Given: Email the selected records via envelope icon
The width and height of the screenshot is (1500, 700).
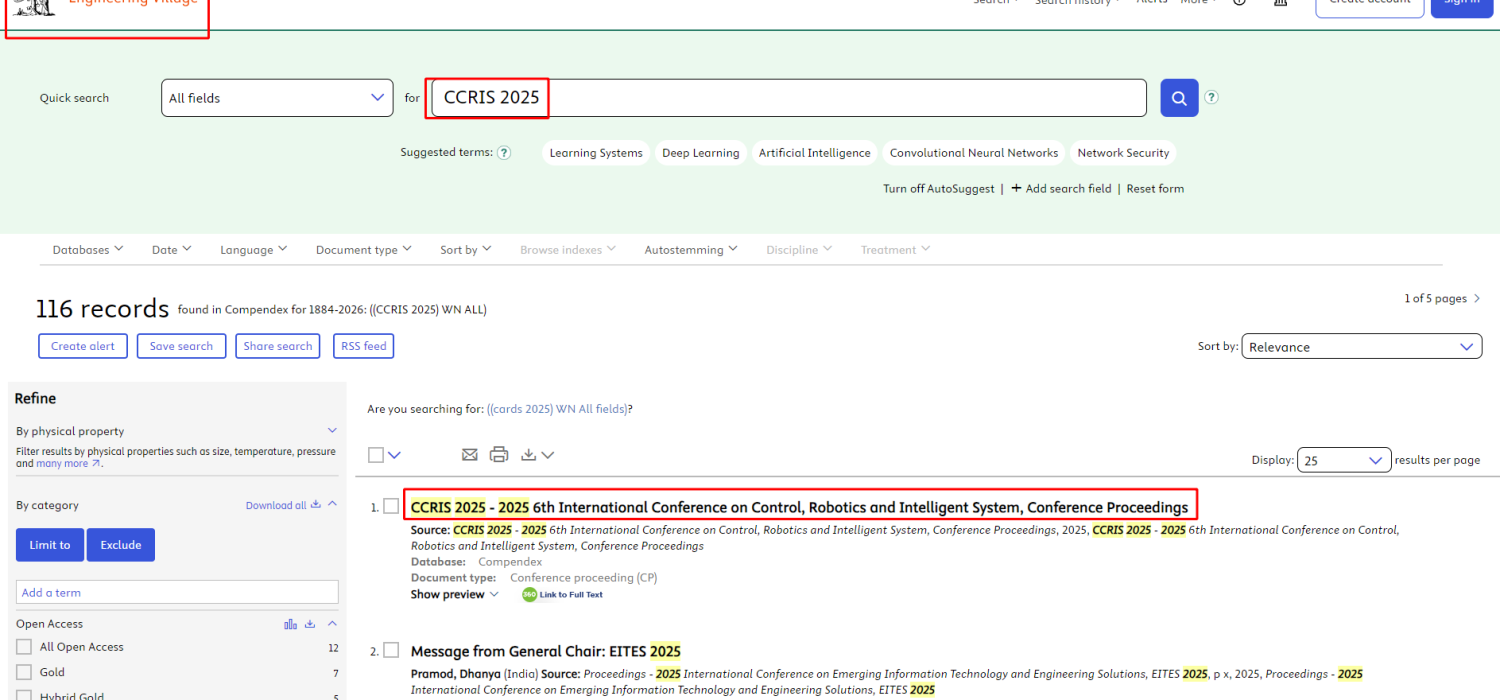Looking at the screenshot, I should (470, 455).
